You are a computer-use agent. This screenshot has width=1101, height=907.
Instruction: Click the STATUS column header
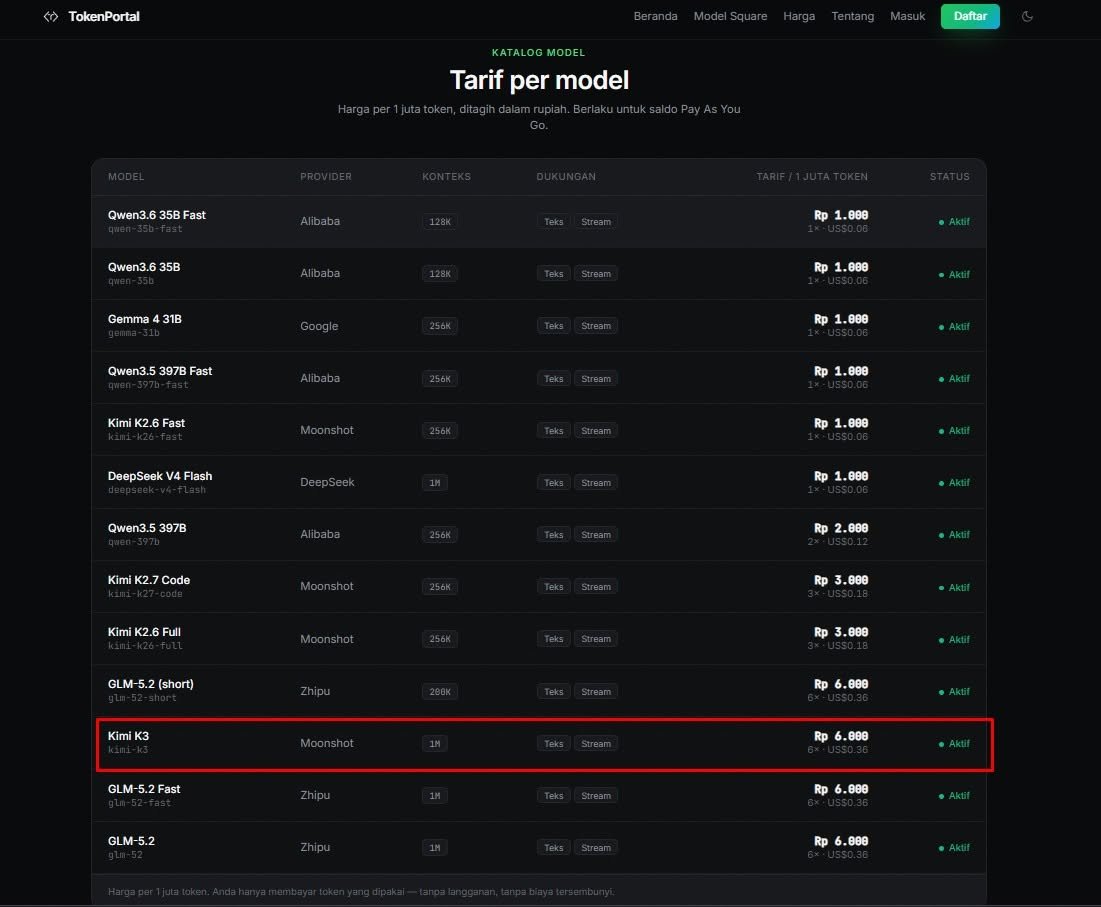click(949, 177)
